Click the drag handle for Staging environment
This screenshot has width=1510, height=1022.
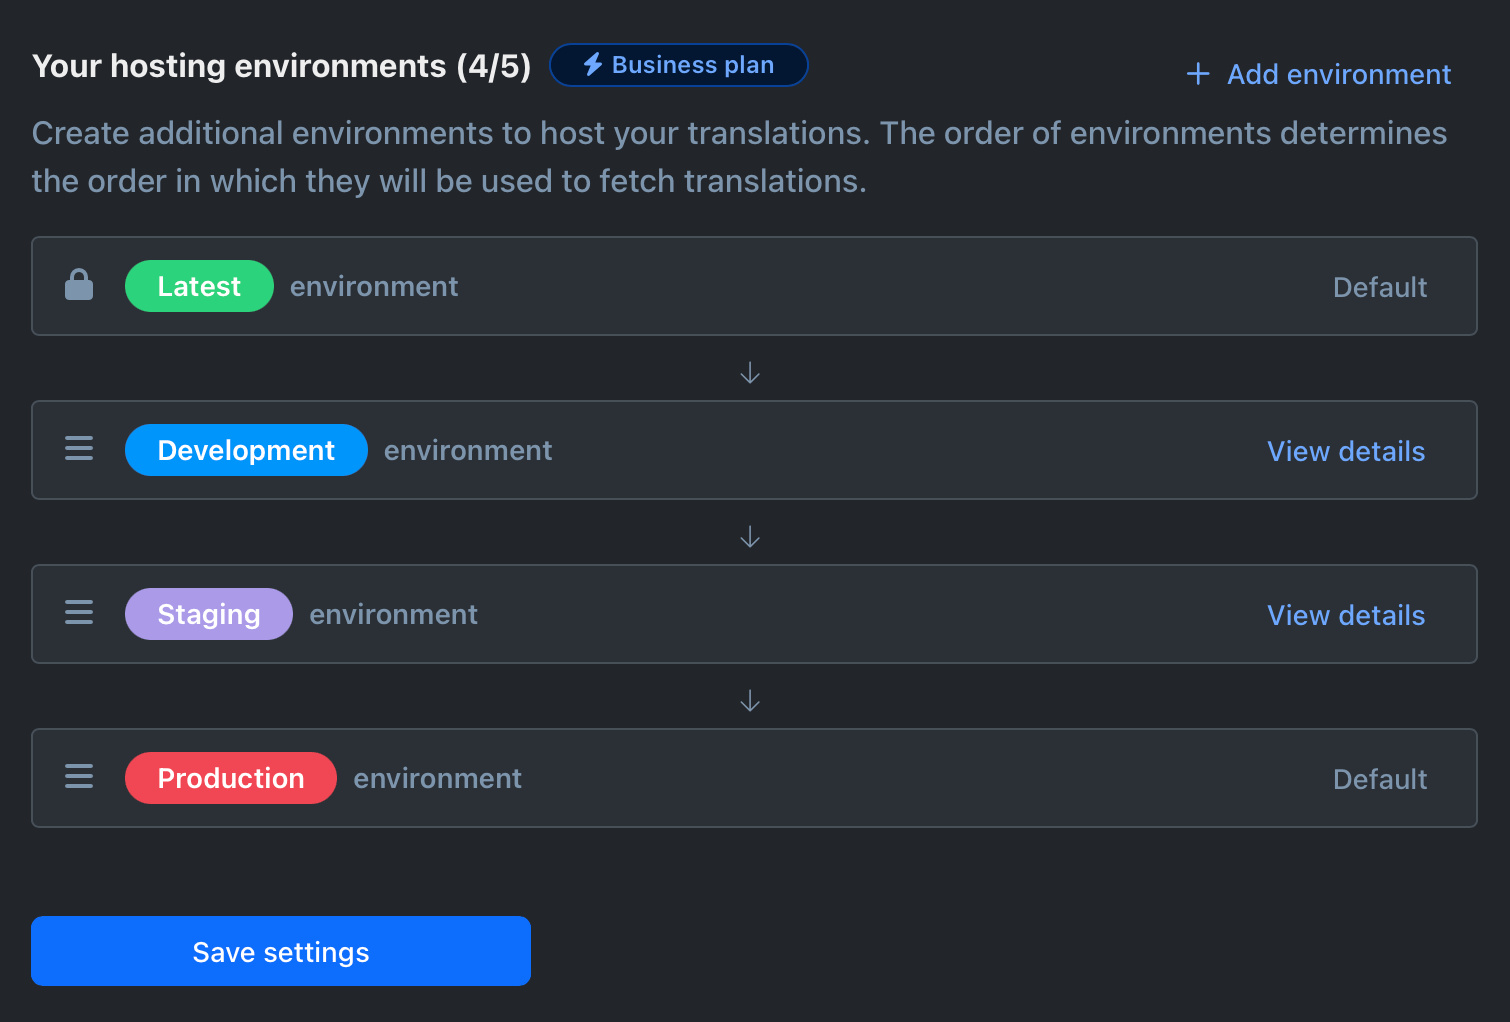point(79,613)
